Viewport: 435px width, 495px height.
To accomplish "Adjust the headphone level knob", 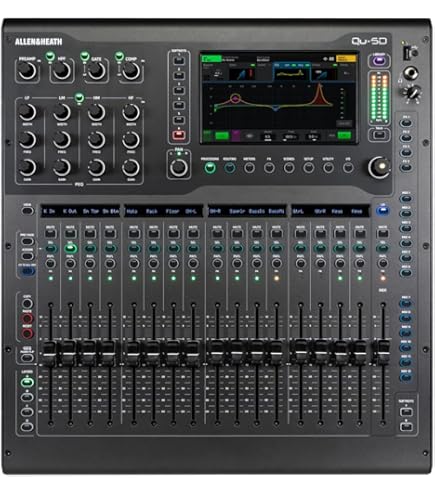I will point(412,92).
